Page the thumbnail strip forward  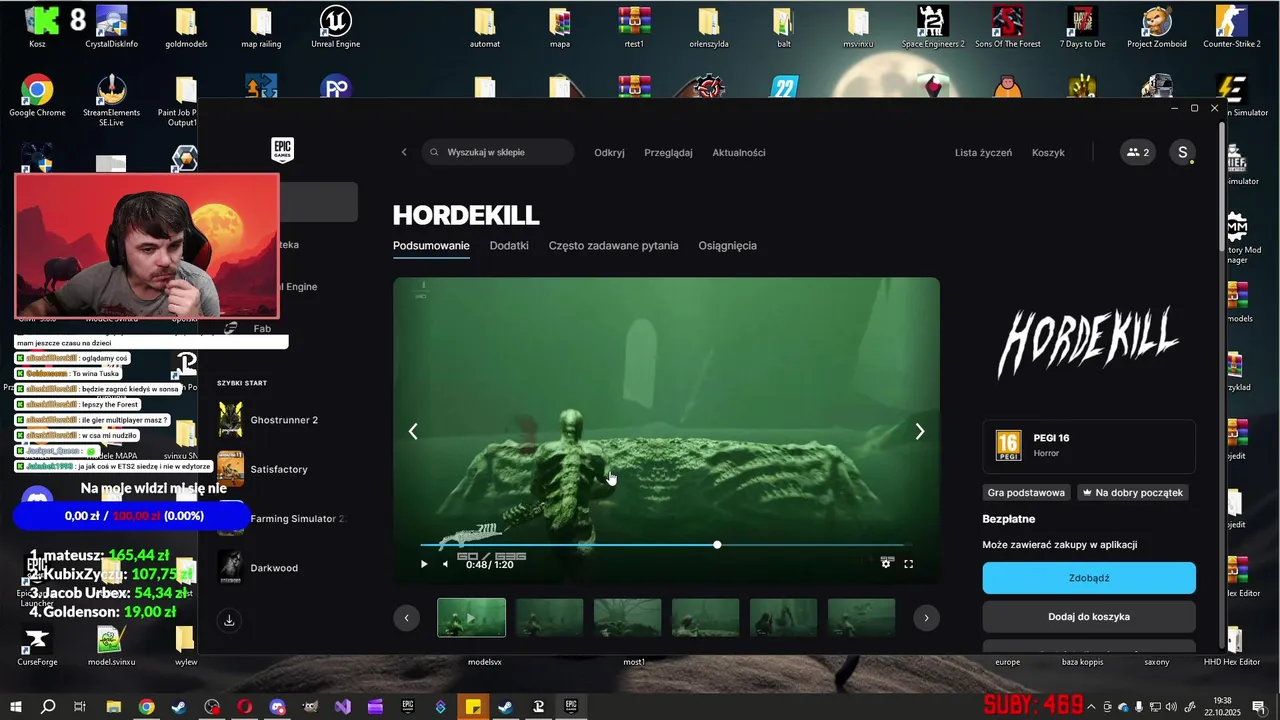[926, 617]
